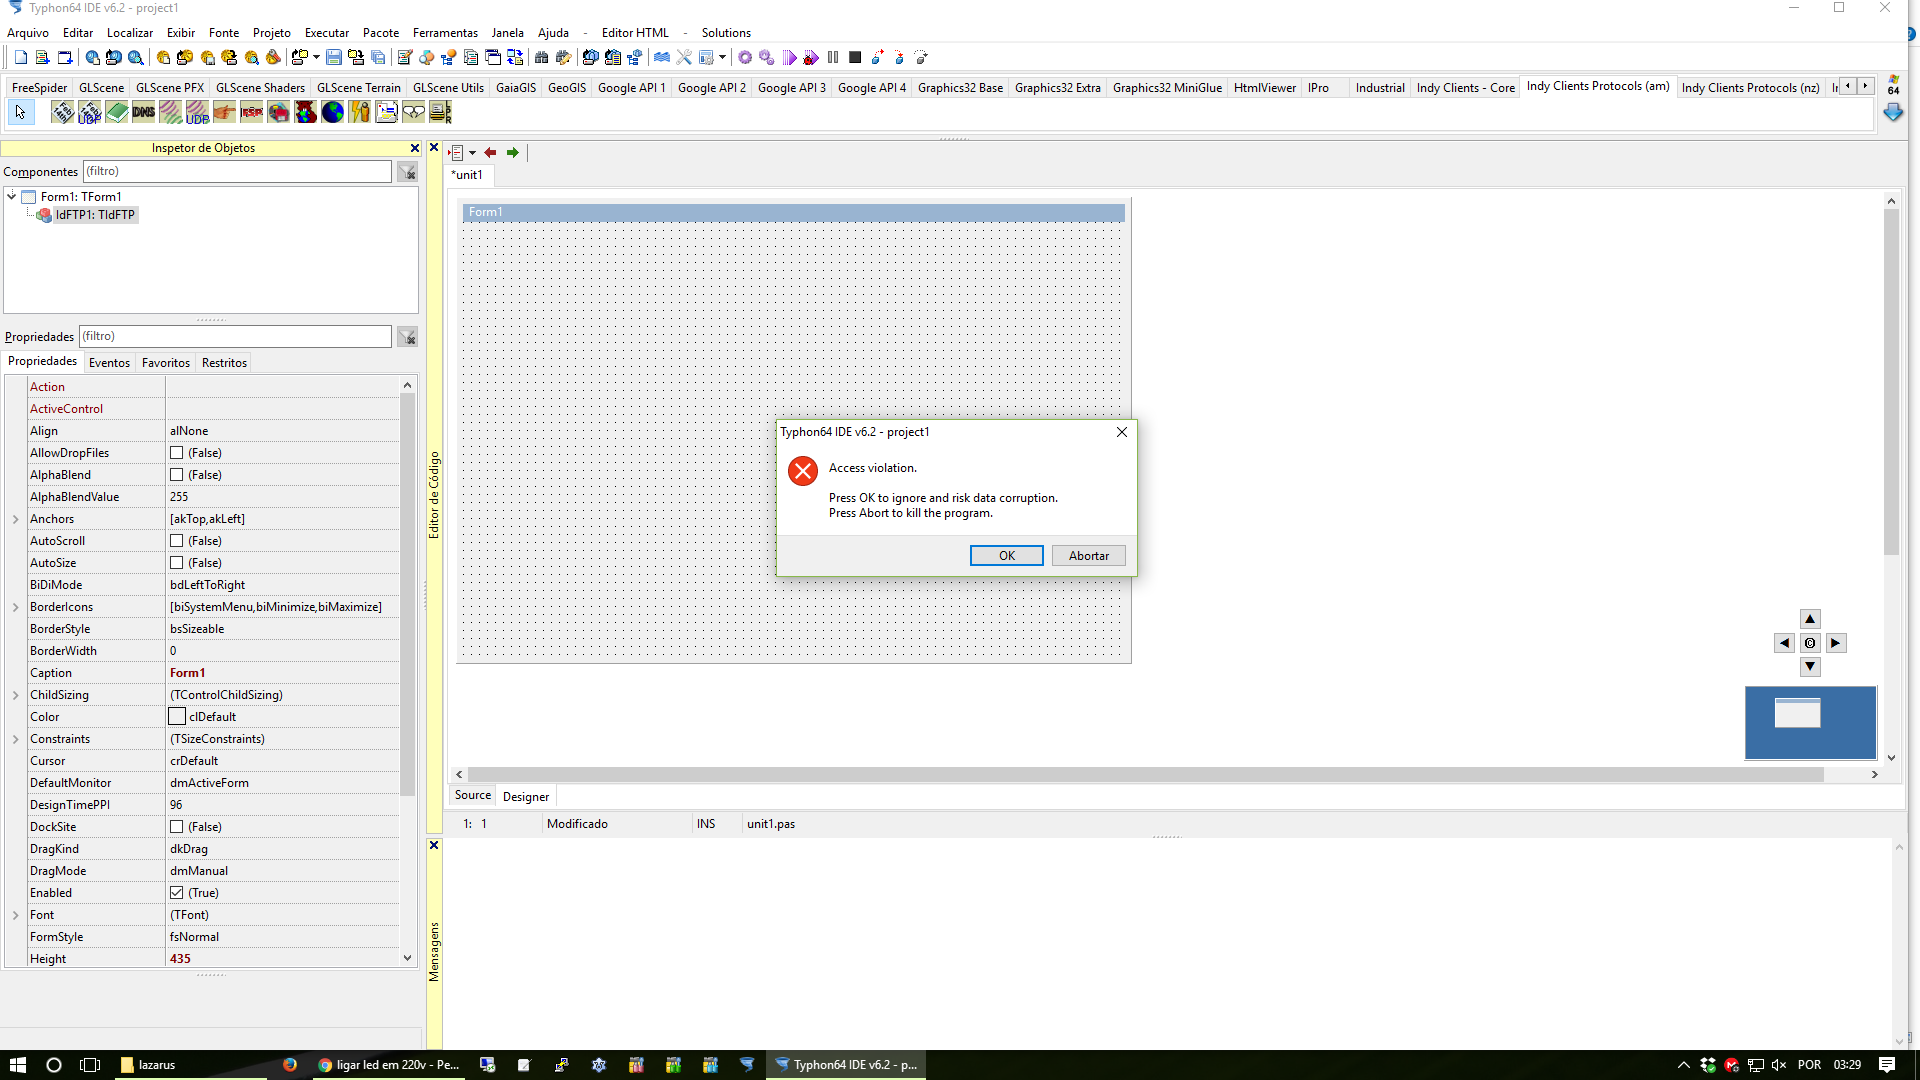1920x1080 pixels.
Task: Click the Color clDefault swatch
Action: [x=177, y=717]
